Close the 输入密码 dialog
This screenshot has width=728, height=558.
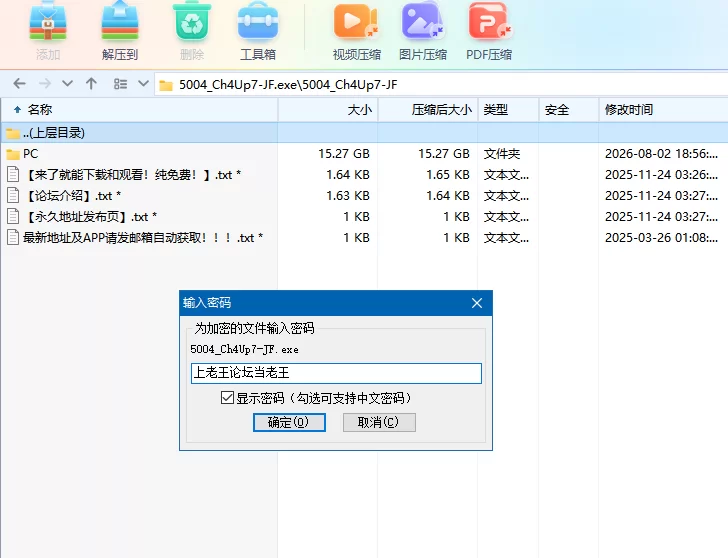pos(477,303)
